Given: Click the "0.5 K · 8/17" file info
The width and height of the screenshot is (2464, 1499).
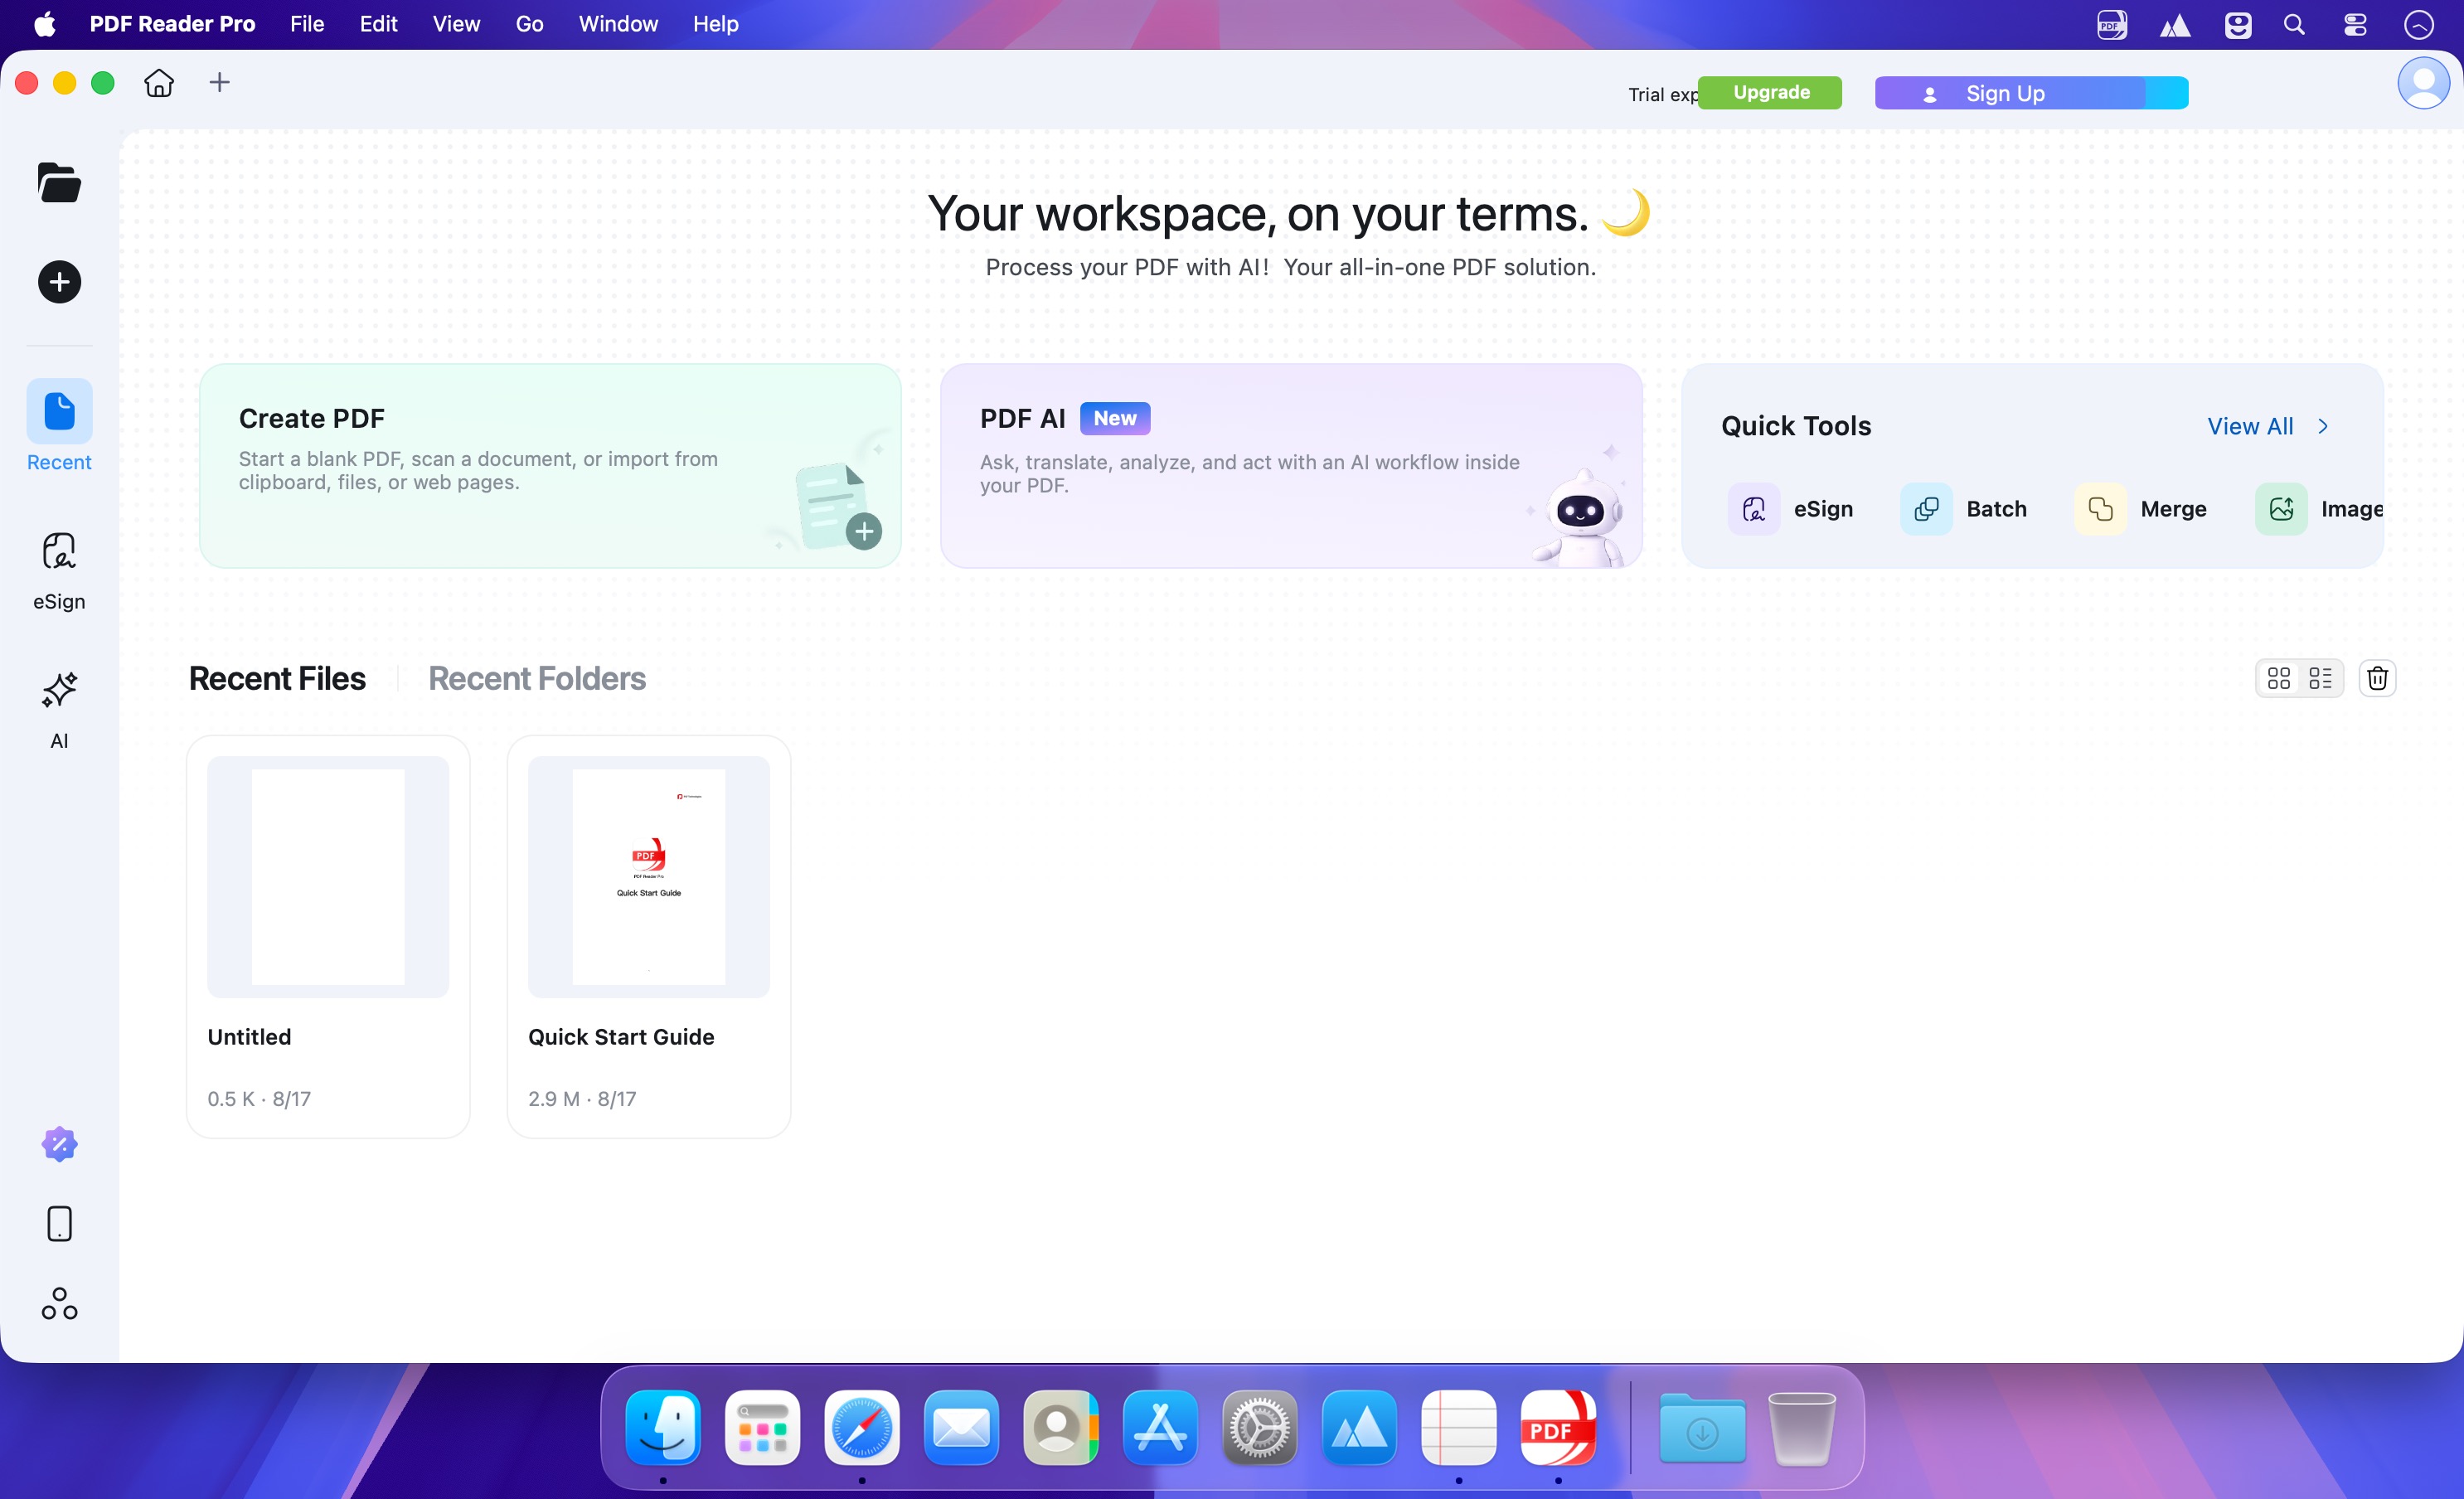Looking at the screenshot, I should 259,1099.
